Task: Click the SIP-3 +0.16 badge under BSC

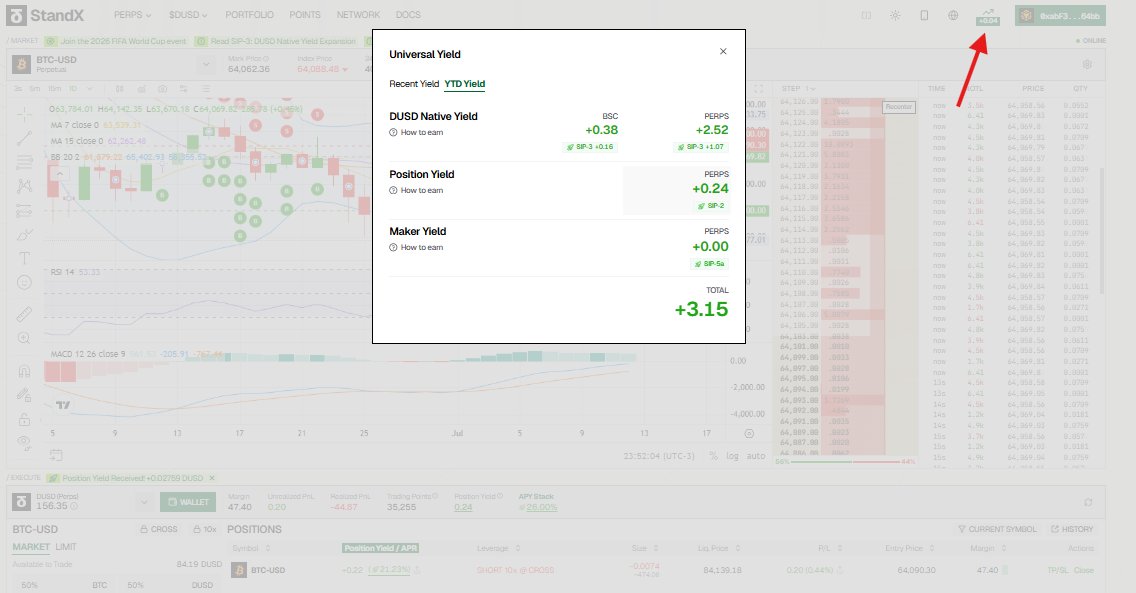Action: [x=590, y=147]
